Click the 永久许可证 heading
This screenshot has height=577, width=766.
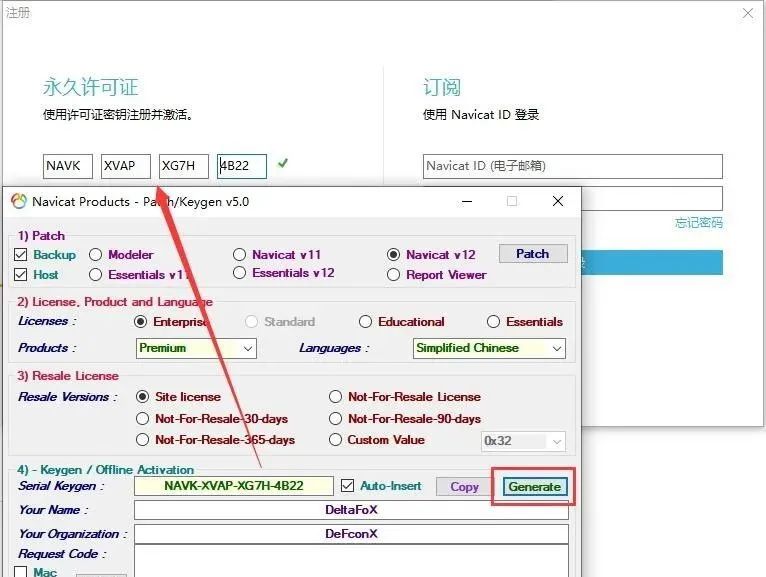91,87
